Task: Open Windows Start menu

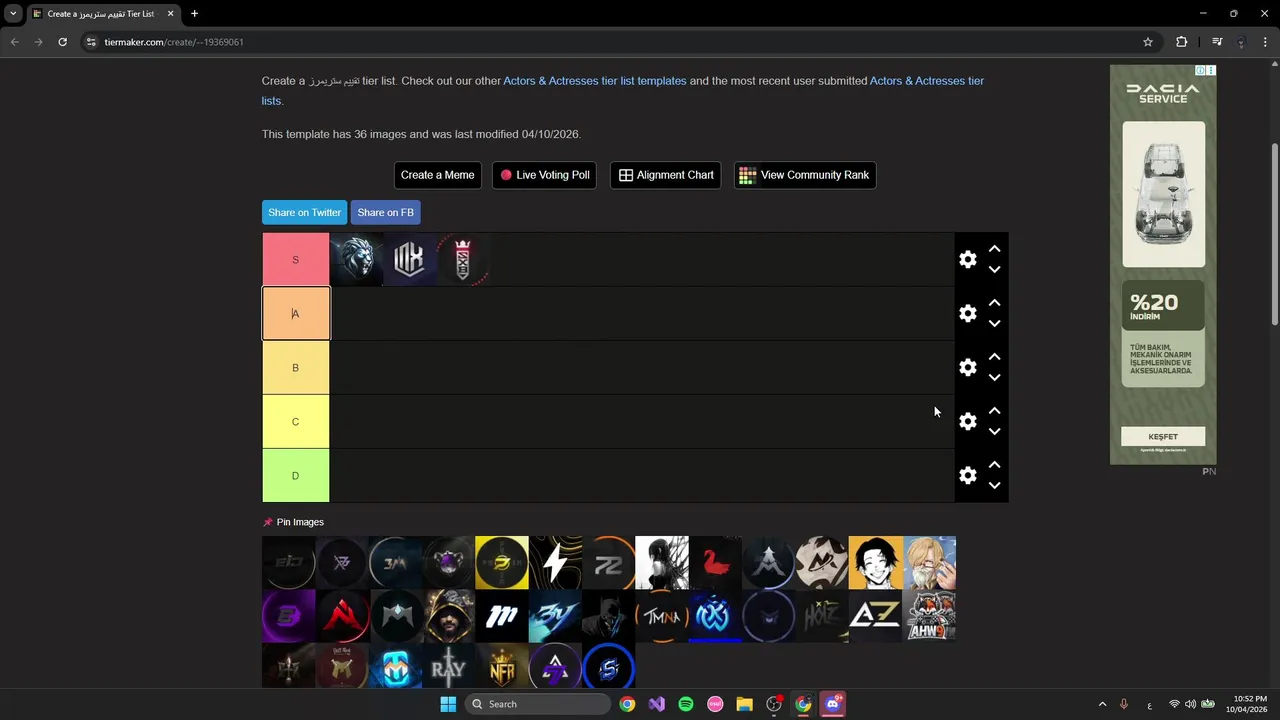Action: [x=448, y=704]
